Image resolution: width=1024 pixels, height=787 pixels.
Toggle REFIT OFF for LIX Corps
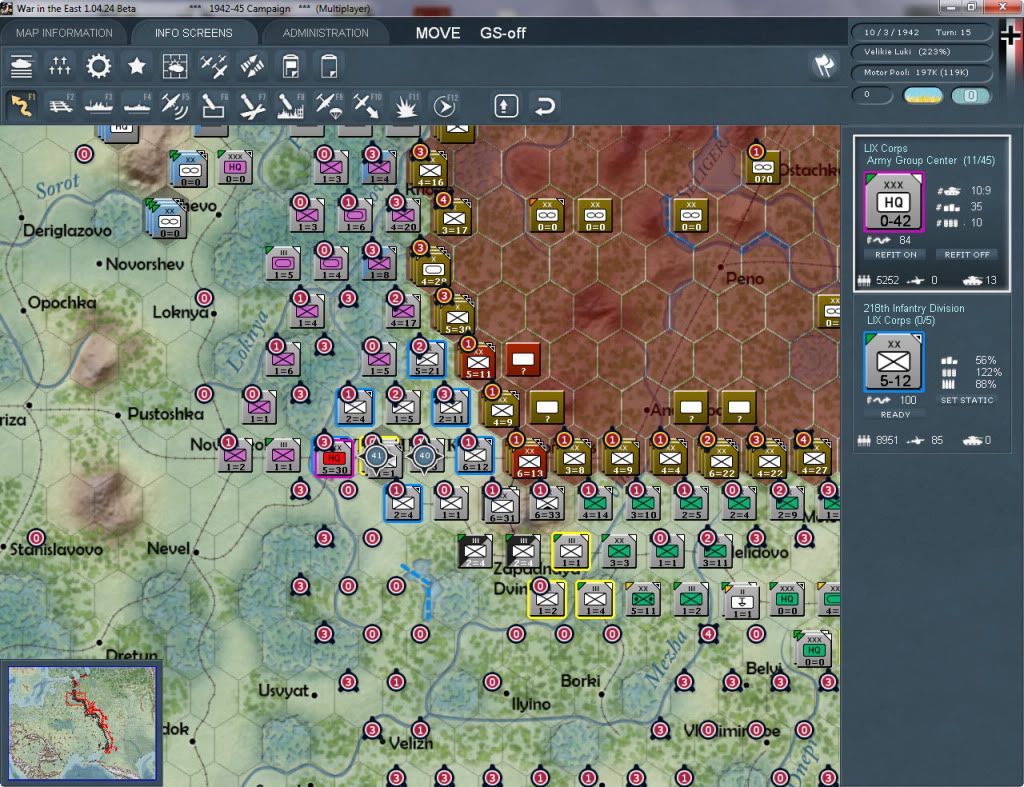click(x=967, y=255)
